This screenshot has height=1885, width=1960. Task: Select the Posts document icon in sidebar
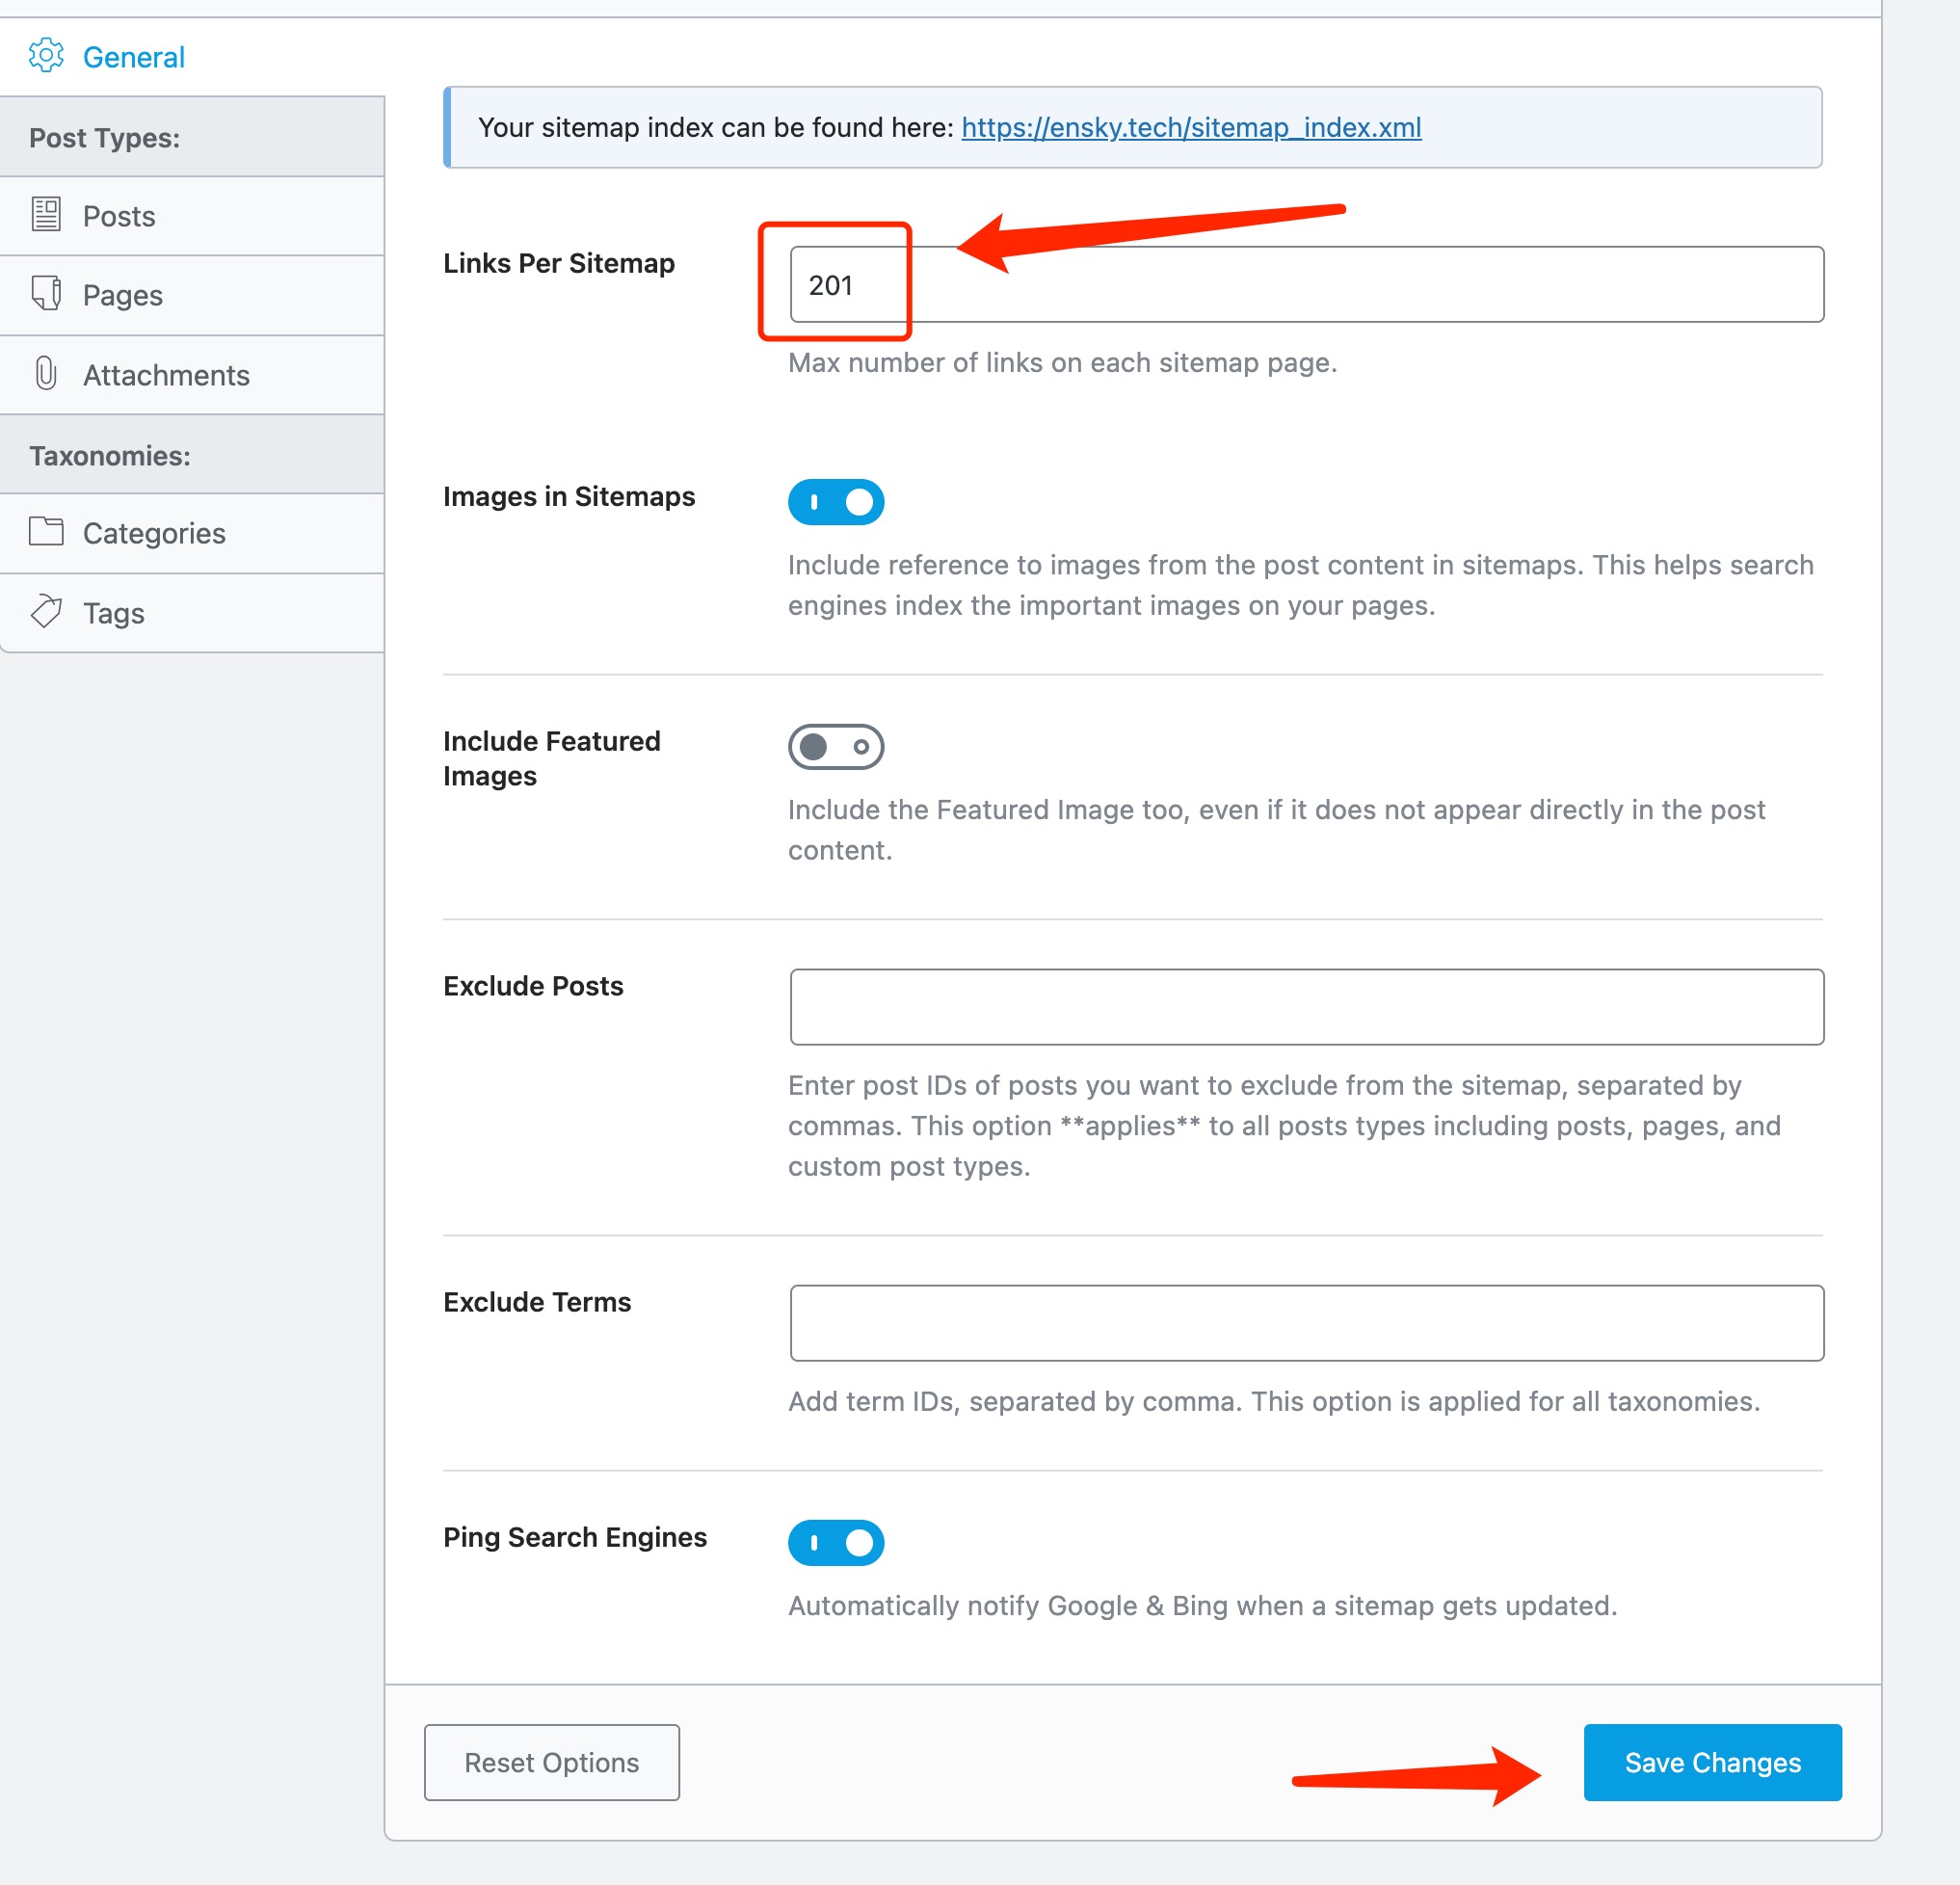click(45, 215)
